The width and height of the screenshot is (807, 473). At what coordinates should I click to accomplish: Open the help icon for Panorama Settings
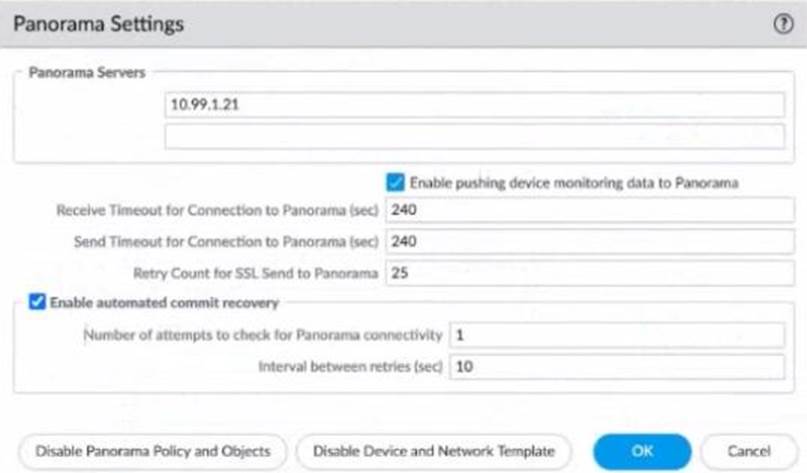tap(784, 25)
